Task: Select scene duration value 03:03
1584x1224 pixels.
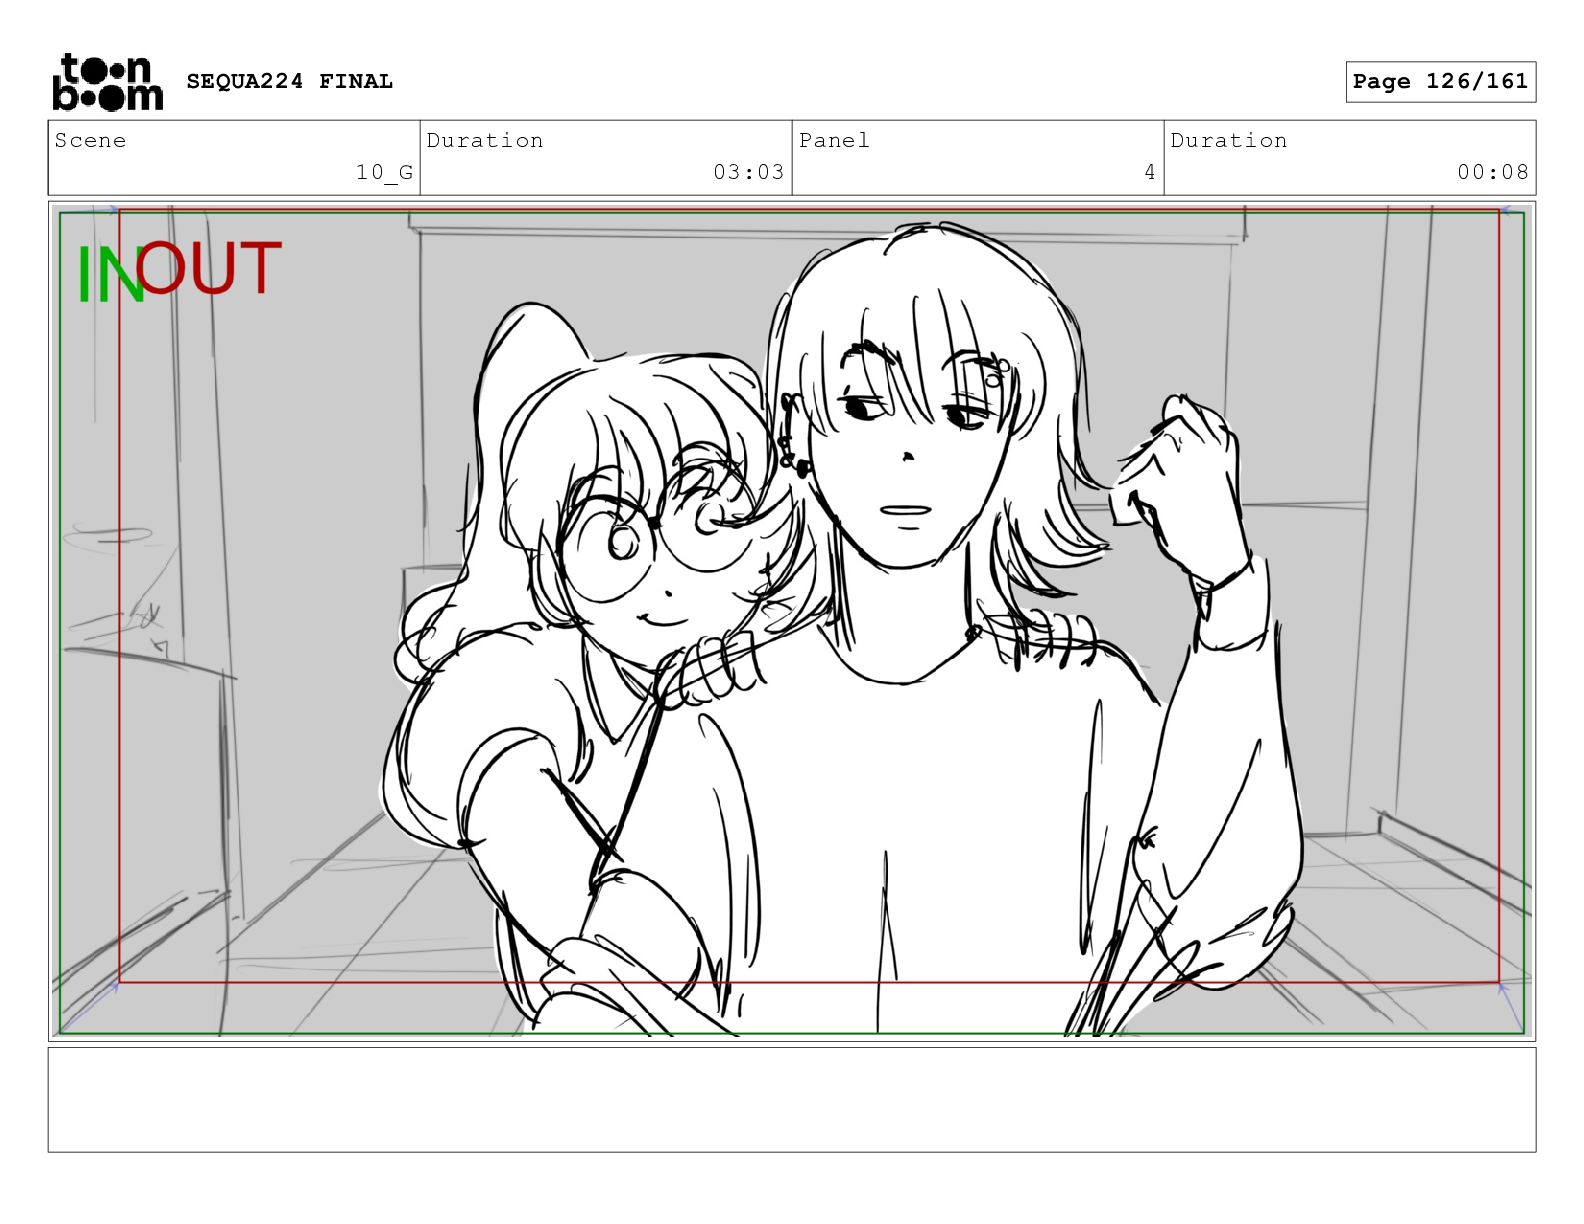Action: pos(749,172)
